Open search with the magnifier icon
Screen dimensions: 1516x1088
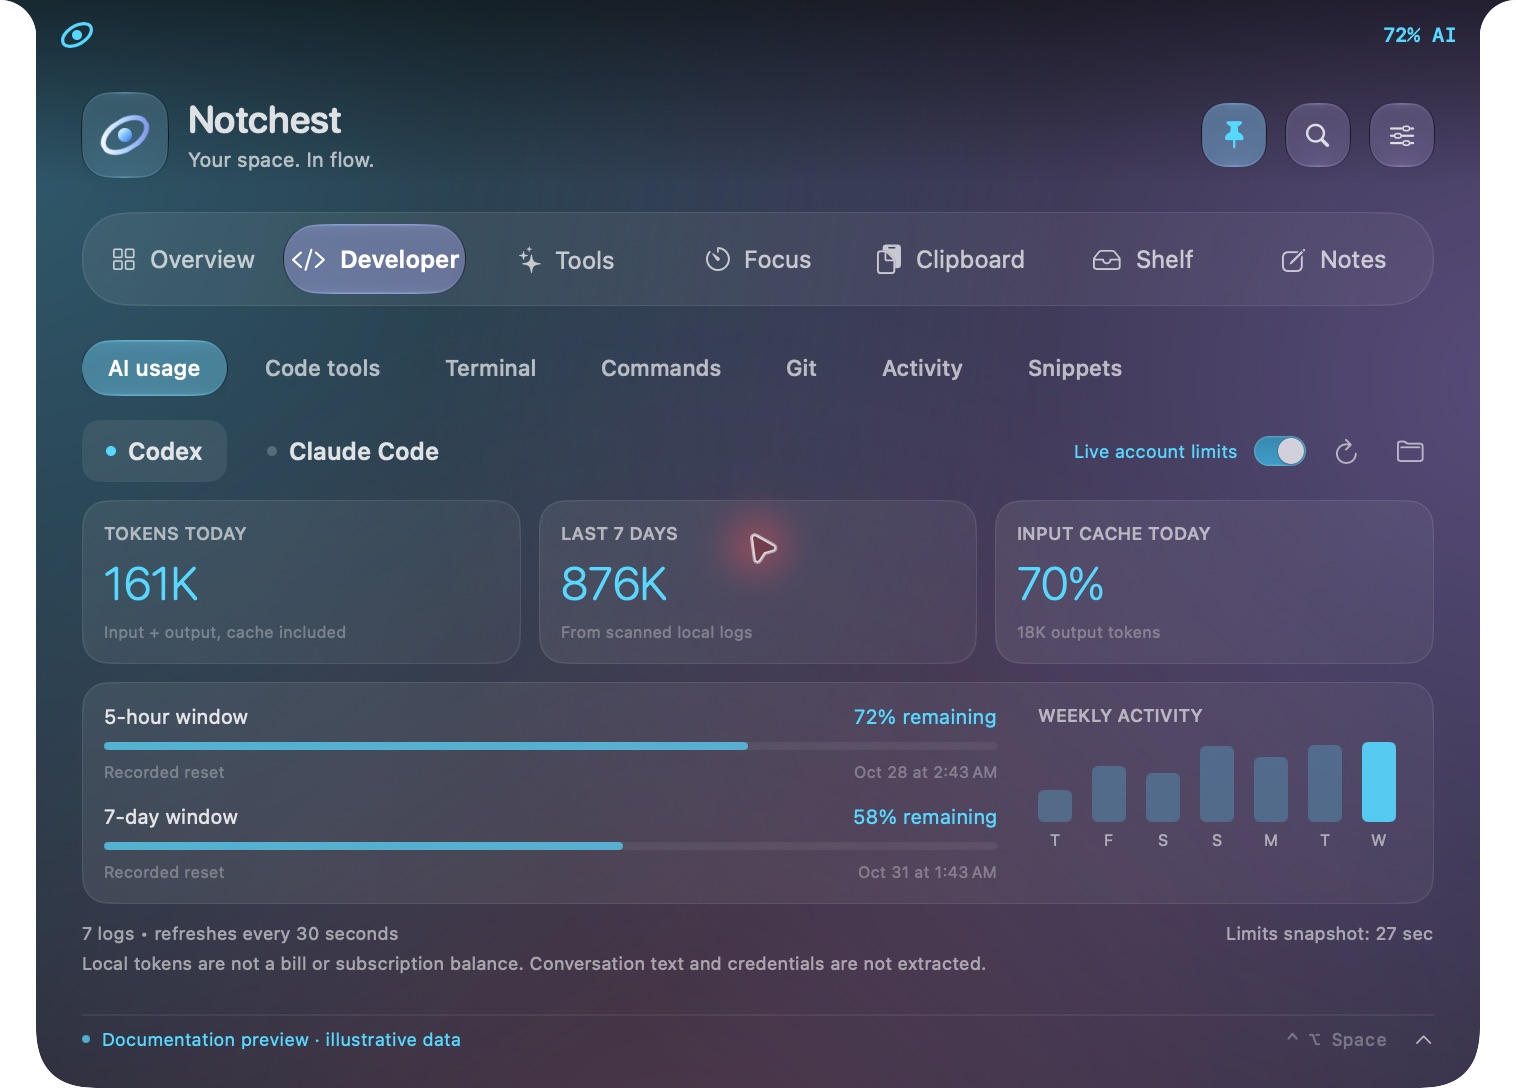(x=1318, y=135)
